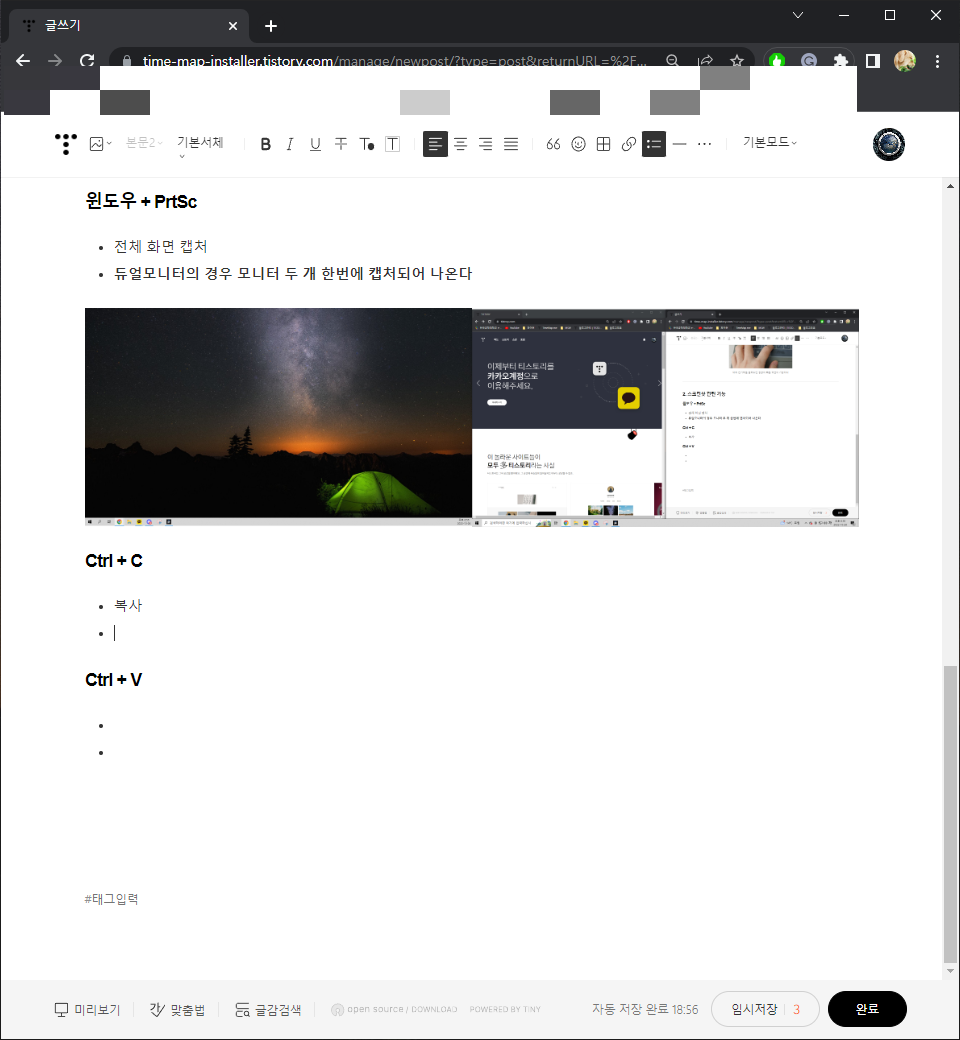
Task: Click the Tistory logo icon
Action: [x=66, y=143]
